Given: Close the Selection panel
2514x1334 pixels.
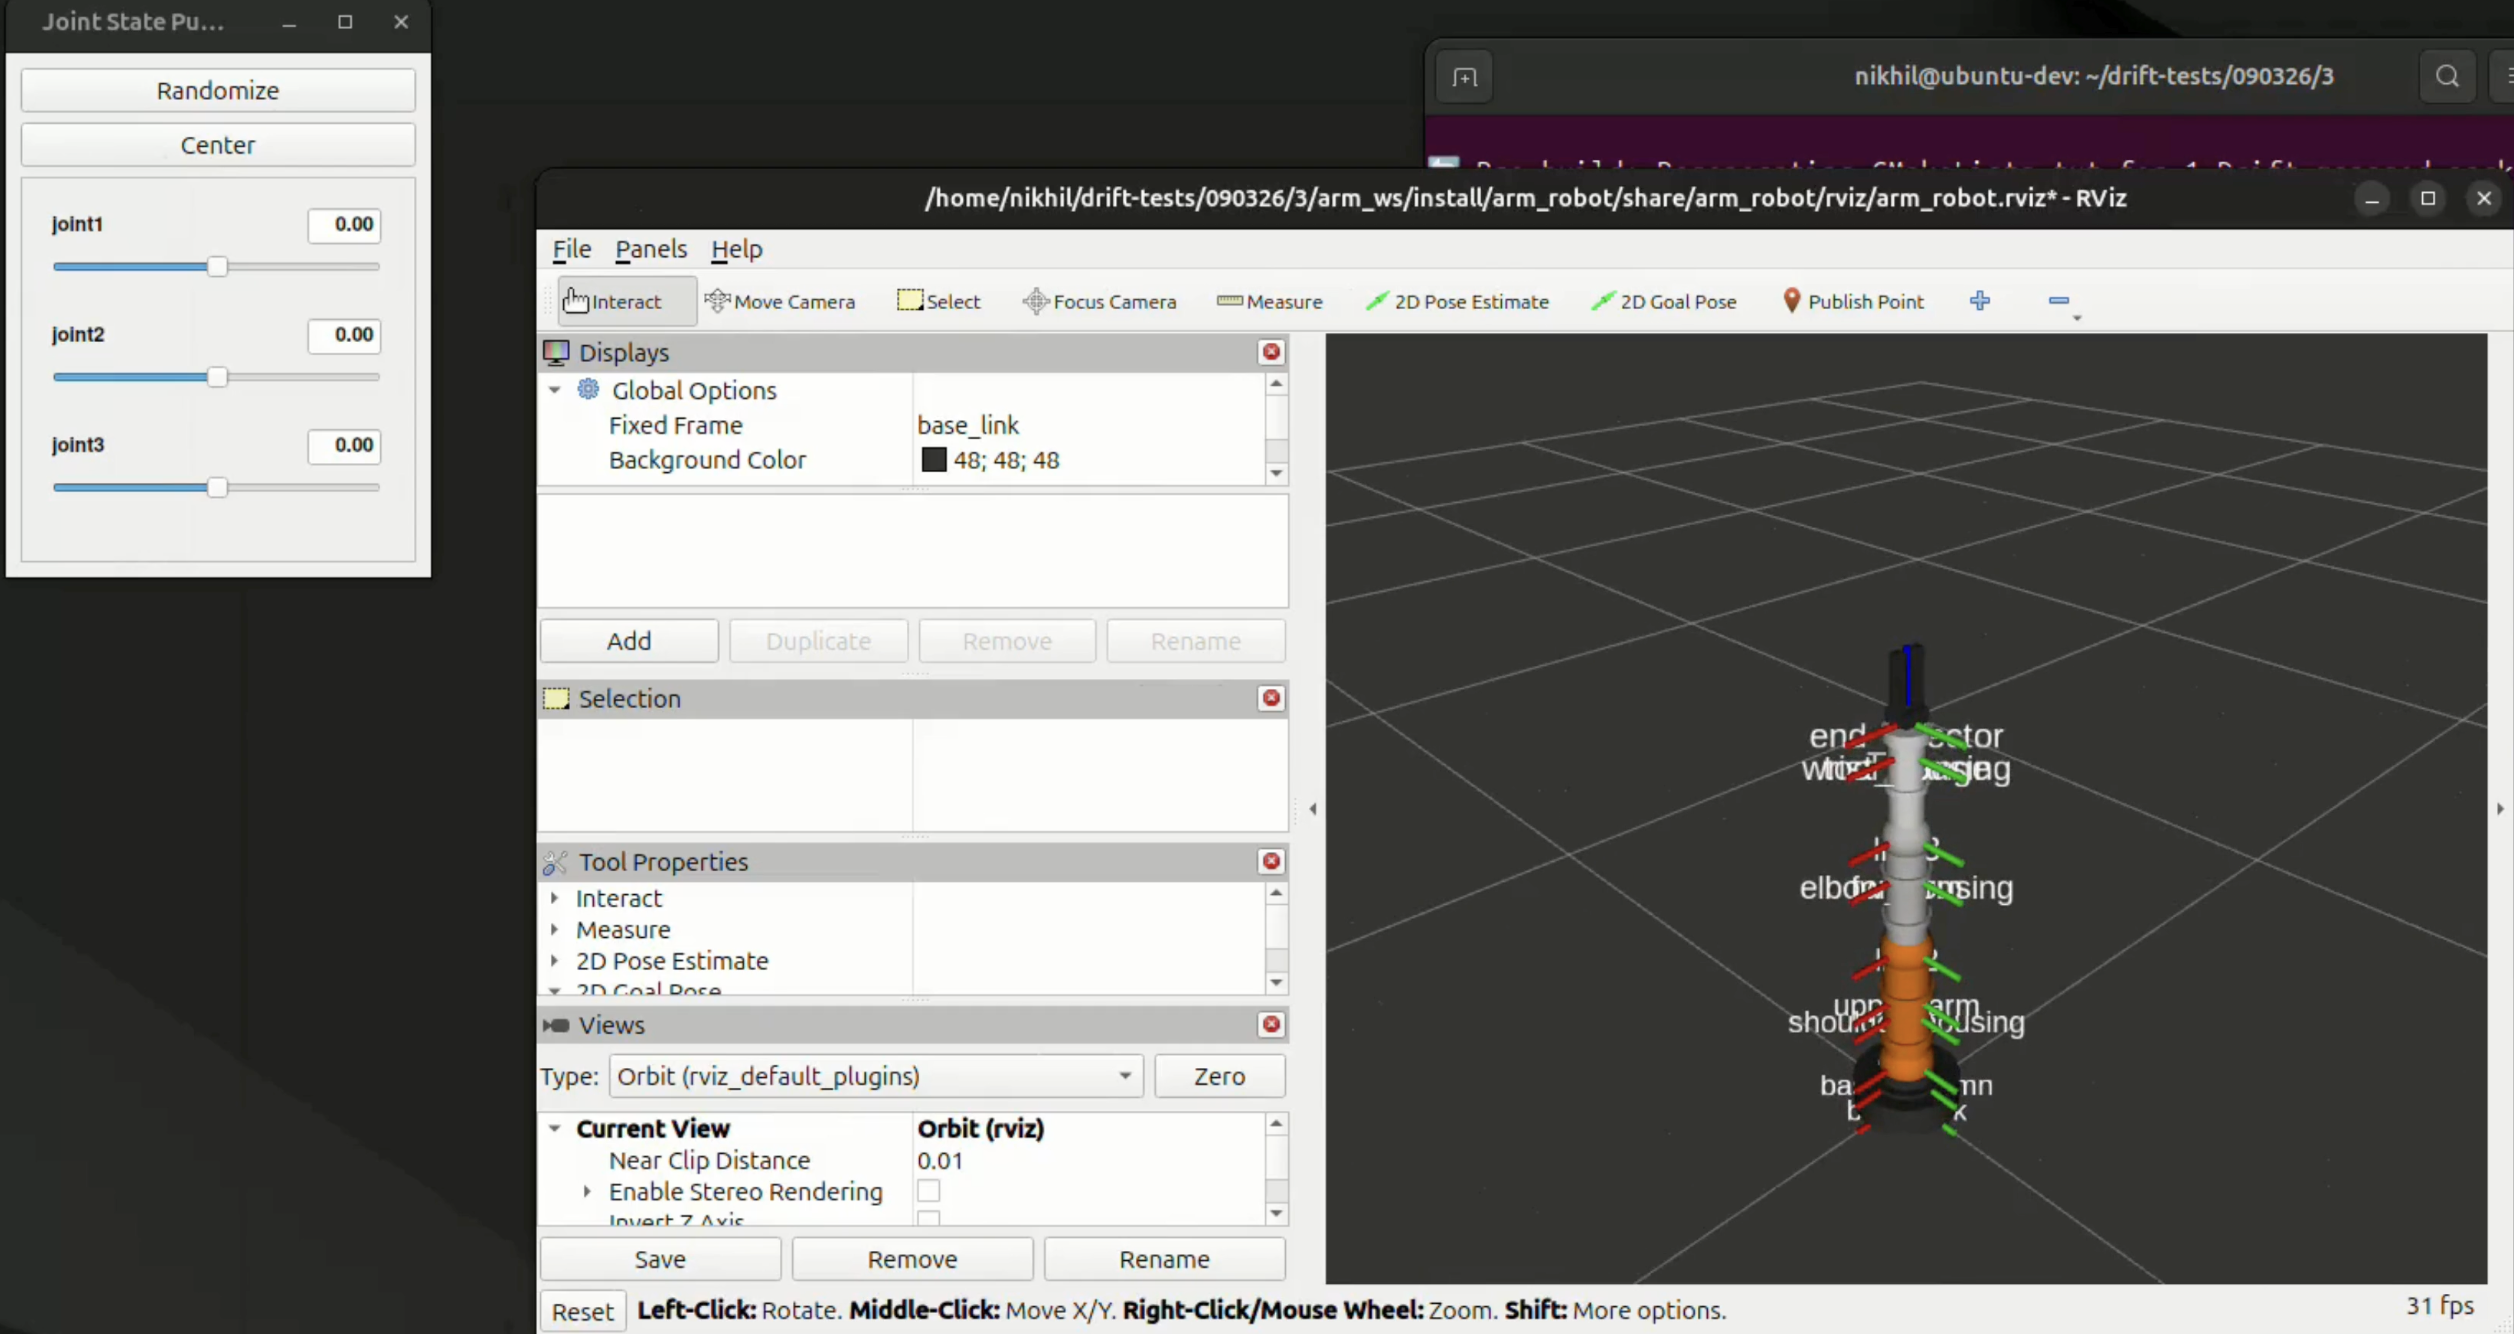Looking at the screenshot, I should click(x=1271, y=698).
